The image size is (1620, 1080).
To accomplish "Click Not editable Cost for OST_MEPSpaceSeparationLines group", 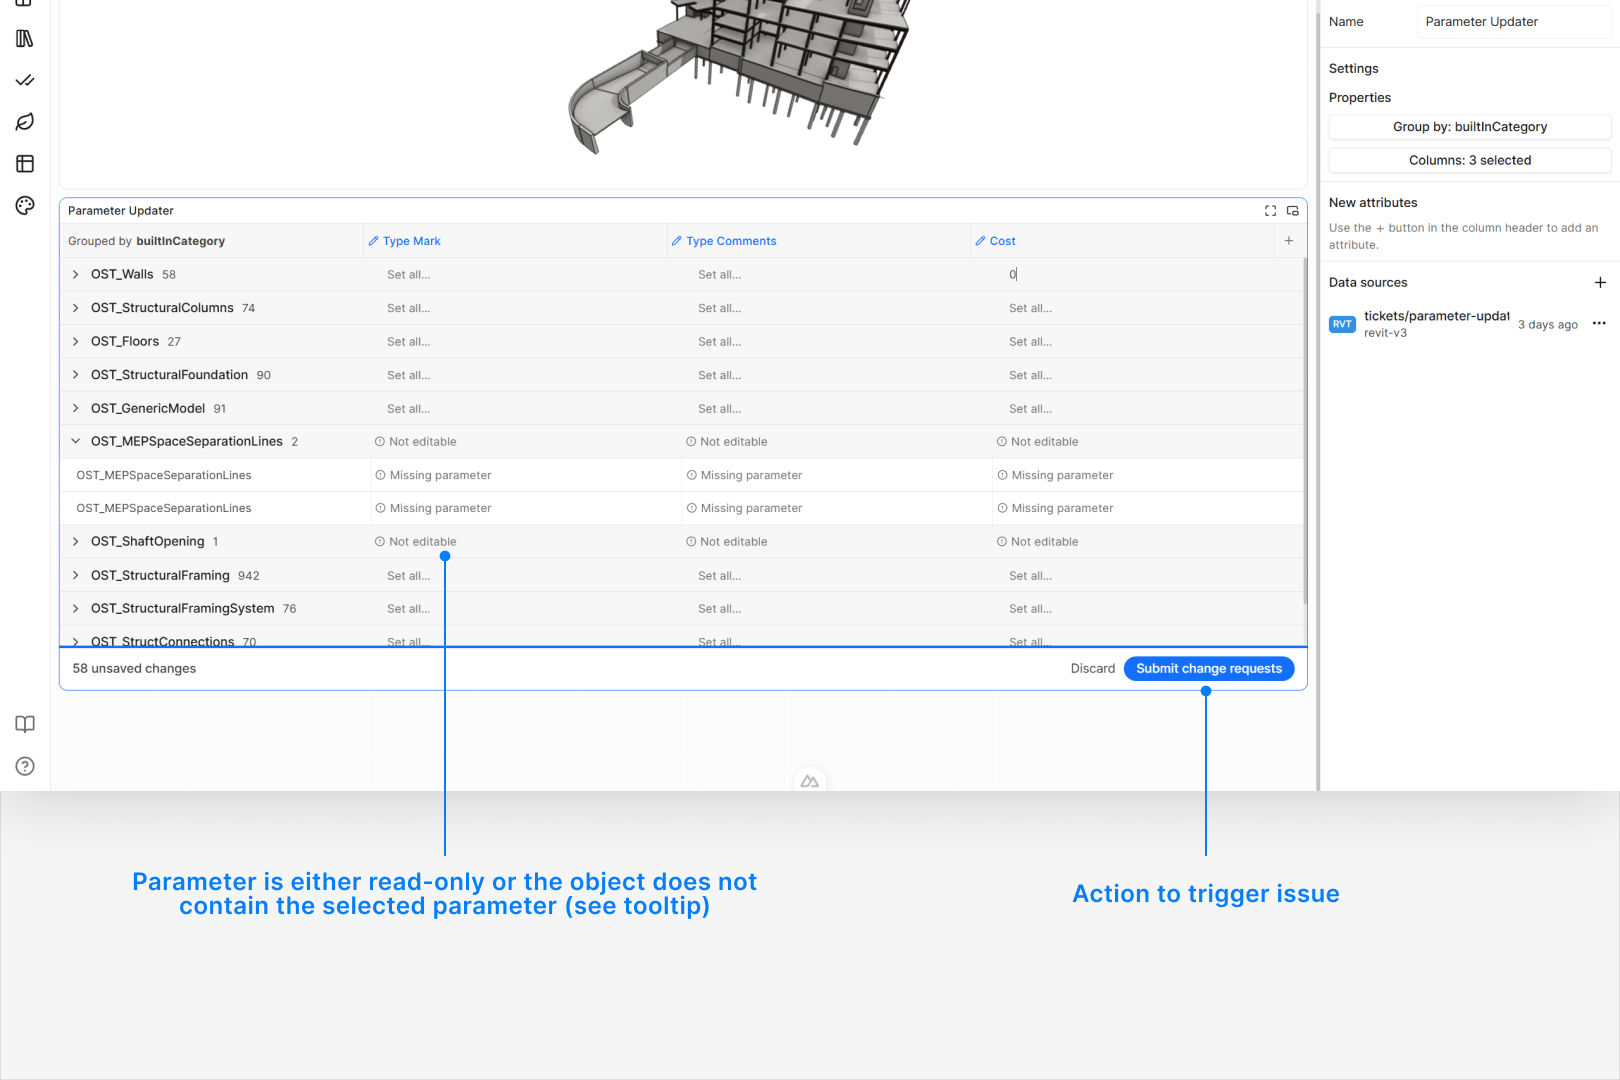I will coord(1038,442).
